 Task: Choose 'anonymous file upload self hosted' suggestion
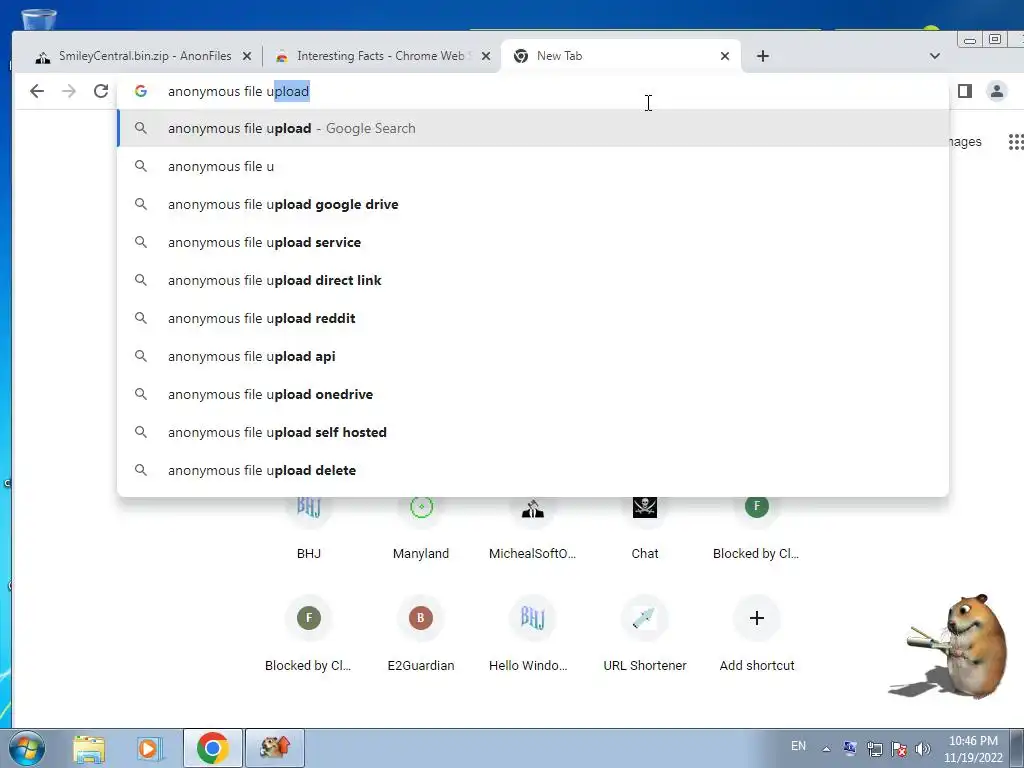[x=532, y=432]
